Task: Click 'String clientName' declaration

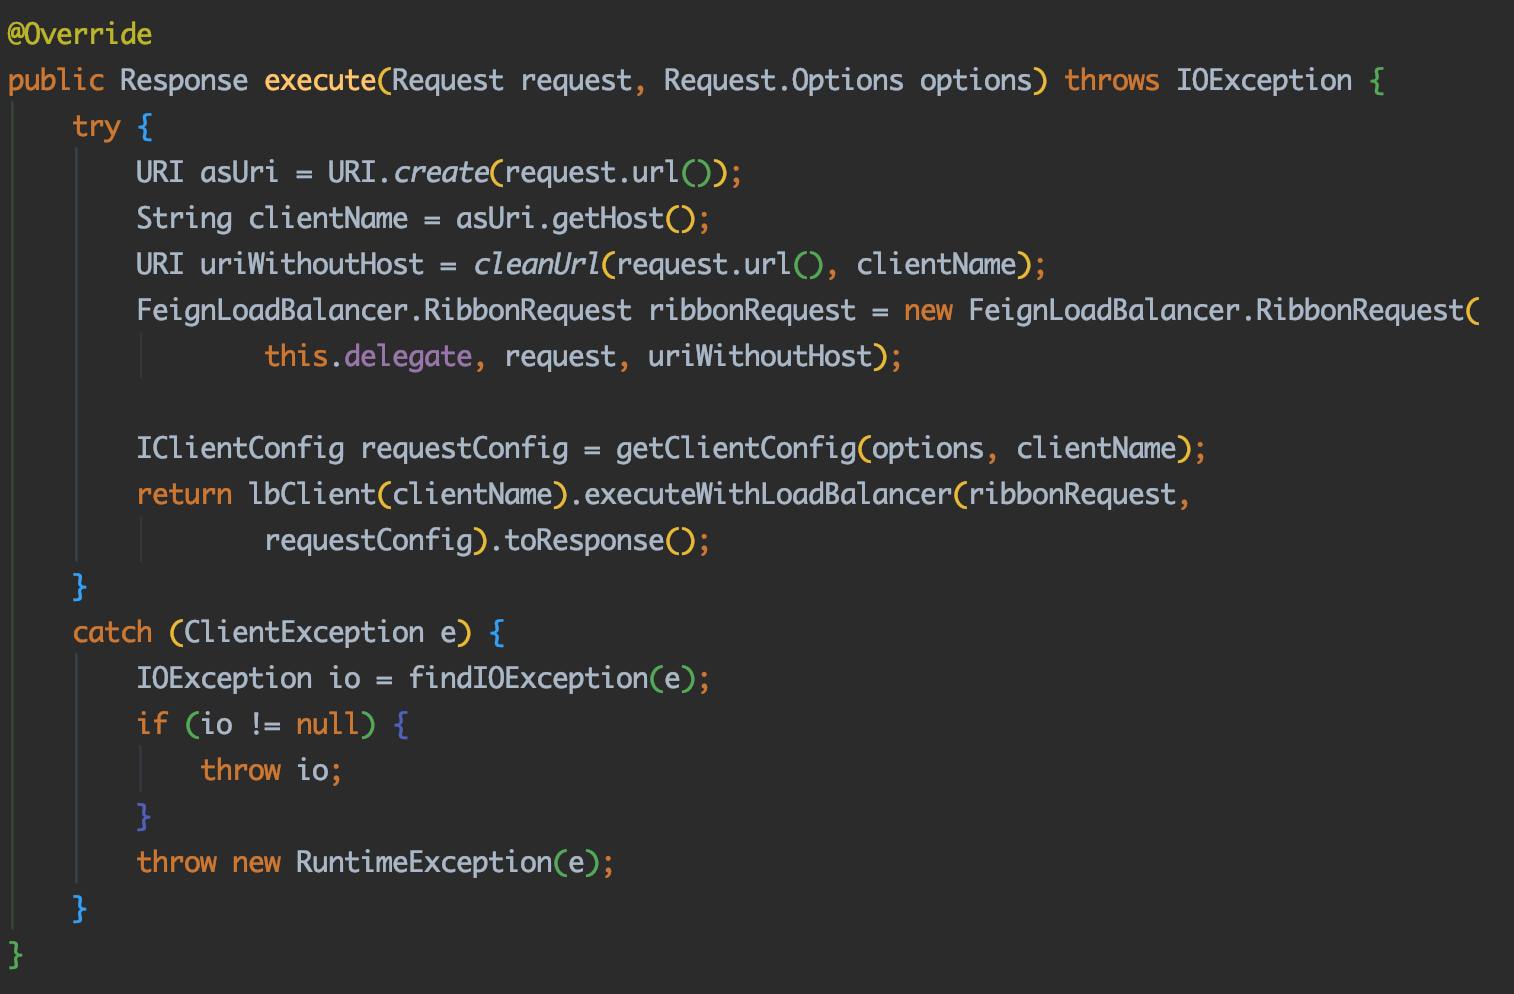Action: [x=272, y=218]
